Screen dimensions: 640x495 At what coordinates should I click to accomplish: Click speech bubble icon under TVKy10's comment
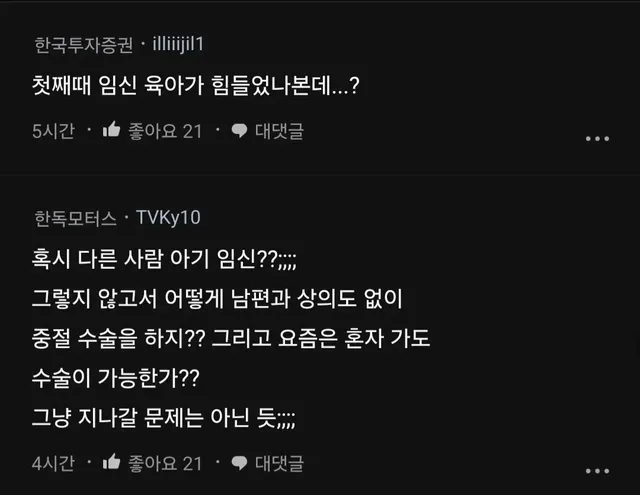point(239,463)
